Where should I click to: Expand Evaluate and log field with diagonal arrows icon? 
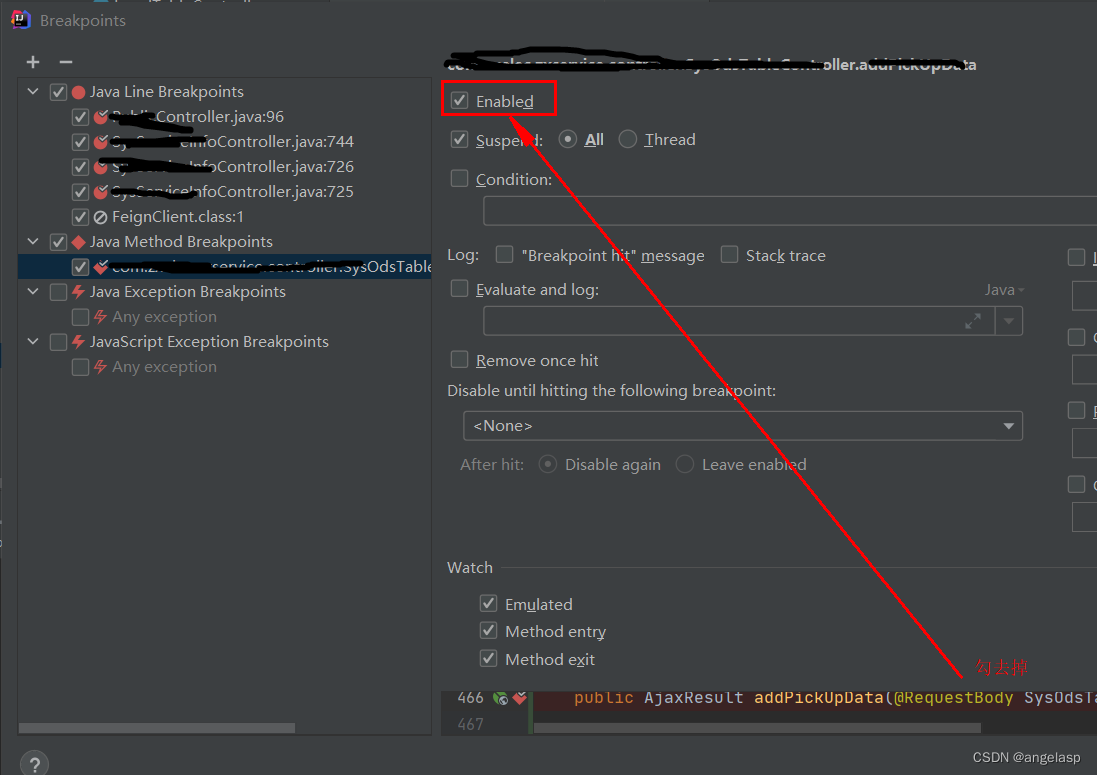[x=972, y=321]
